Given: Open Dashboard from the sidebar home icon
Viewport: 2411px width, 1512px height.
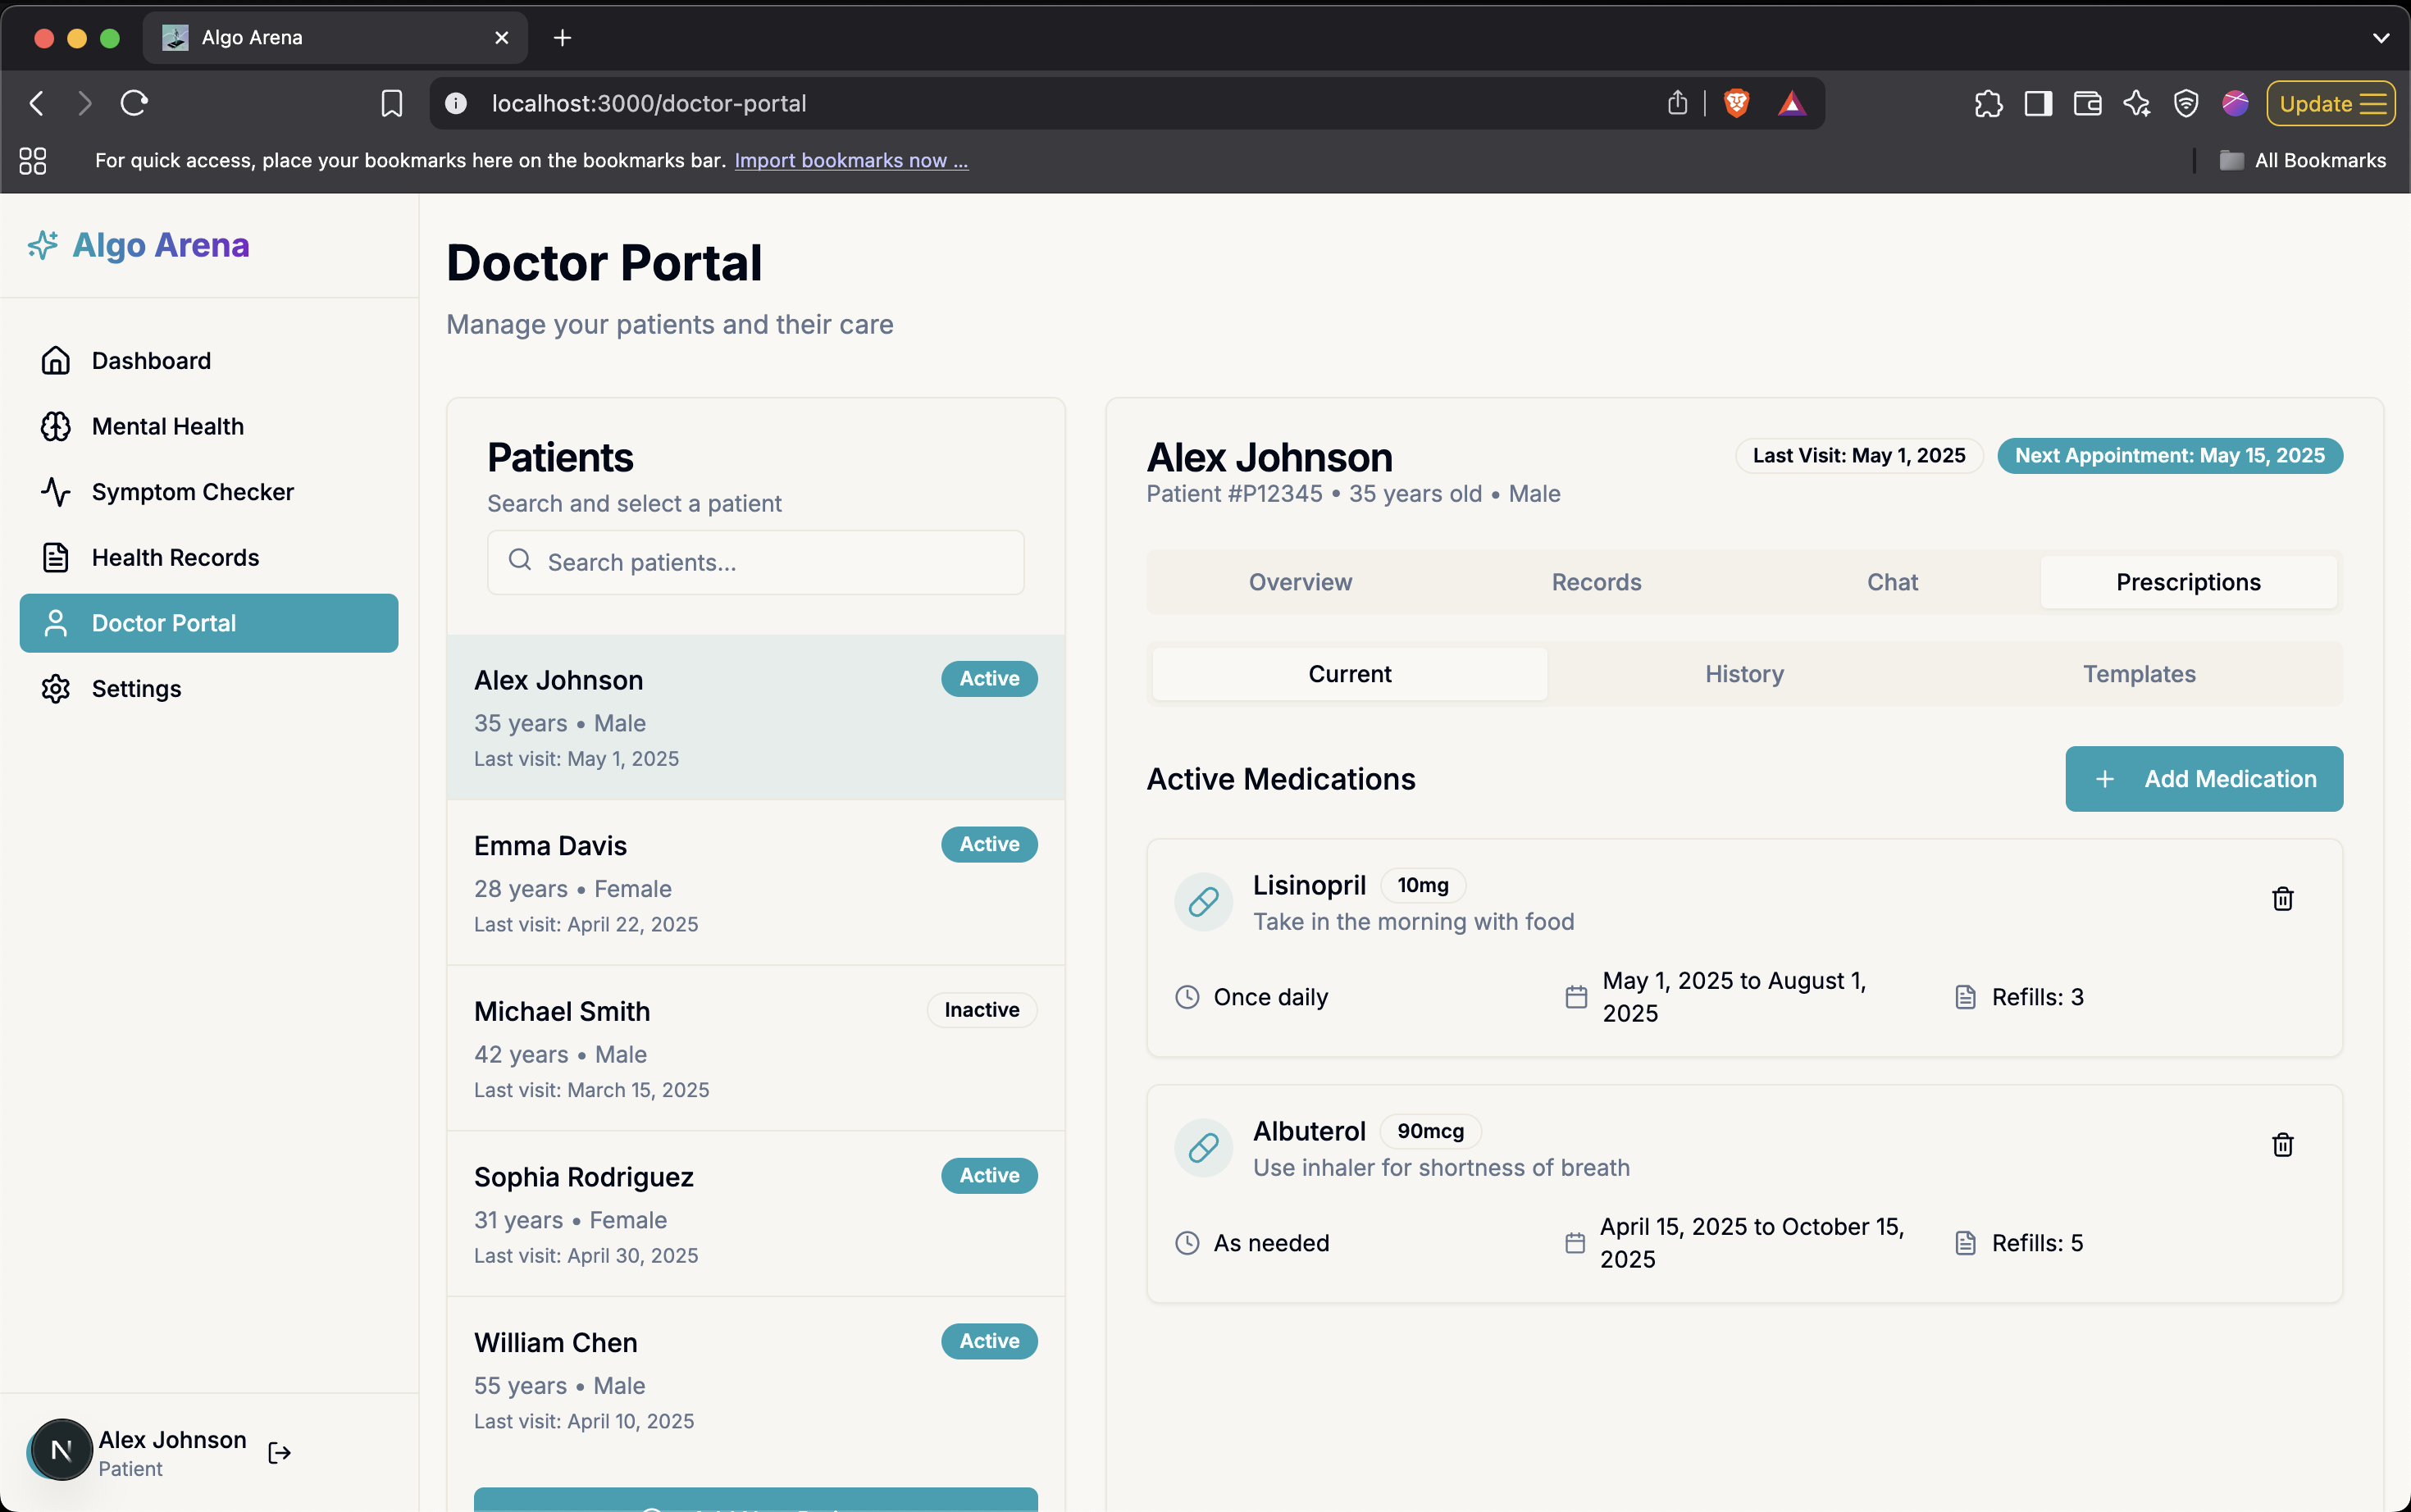Looking at the screenshot, I should coord(56,360).
